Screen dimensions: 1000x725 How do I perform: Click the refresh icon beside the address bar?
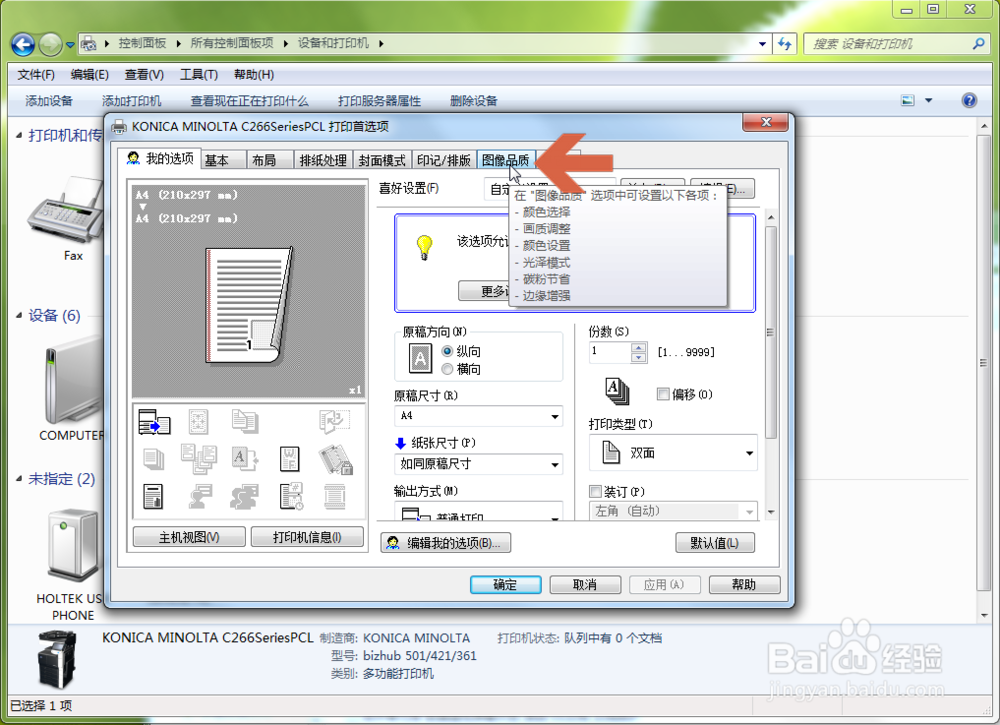pyautogui.click(x=784, y=43)
